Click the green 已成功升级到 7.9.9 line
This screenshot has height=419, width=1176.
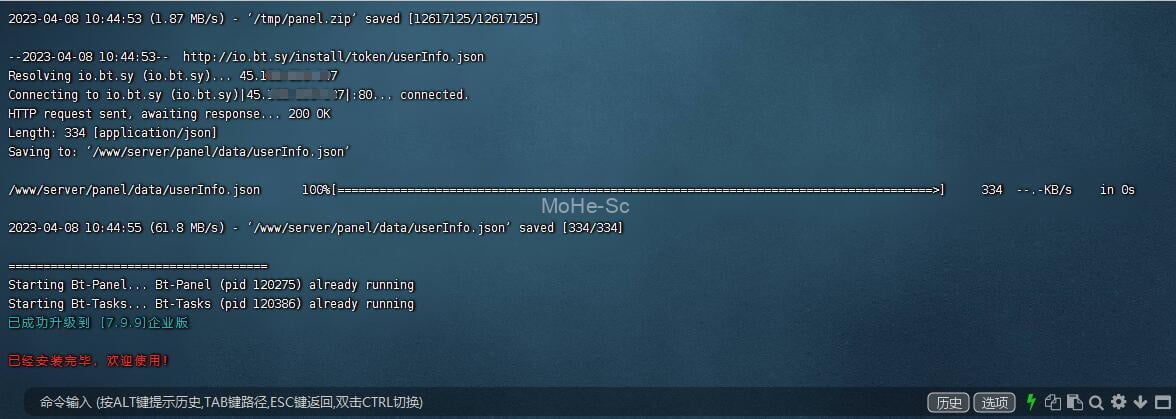(x=98, y=323)
